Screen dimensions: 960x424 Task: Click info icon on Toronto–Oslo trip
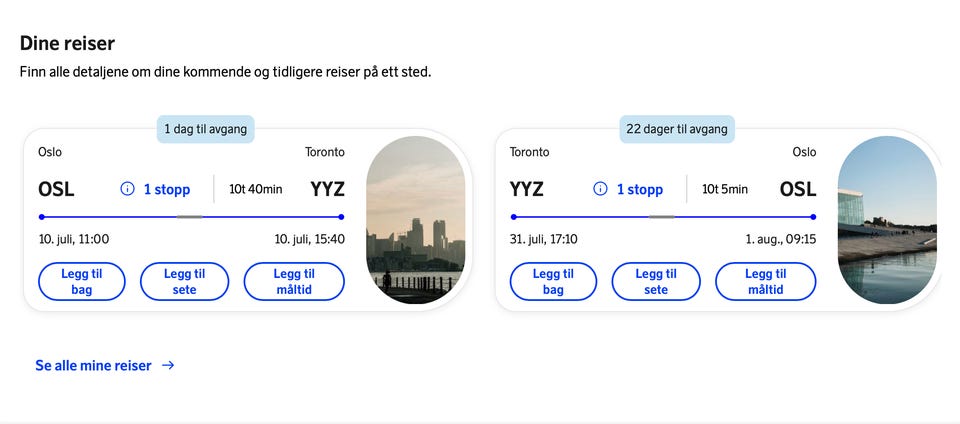tap(600, 189)
